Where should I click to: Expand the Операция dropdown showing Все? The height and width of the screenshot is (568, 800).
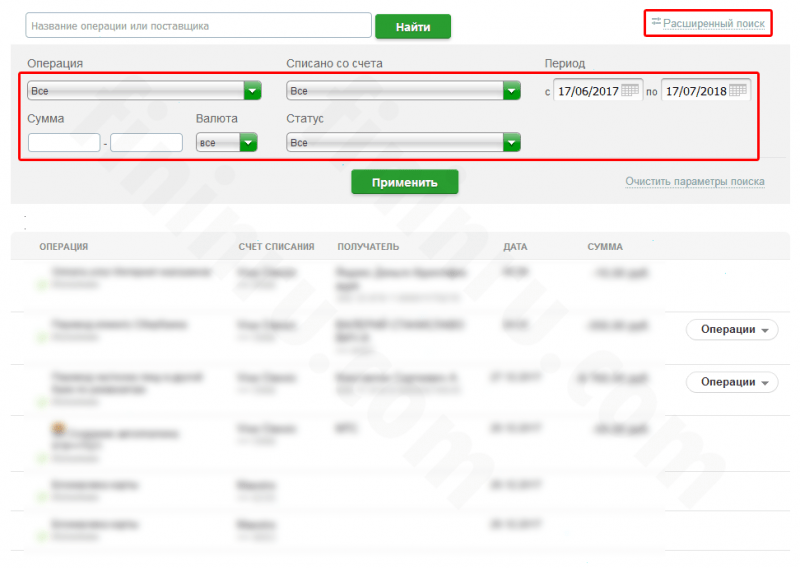pyautogui.click(x=144, y=91)
